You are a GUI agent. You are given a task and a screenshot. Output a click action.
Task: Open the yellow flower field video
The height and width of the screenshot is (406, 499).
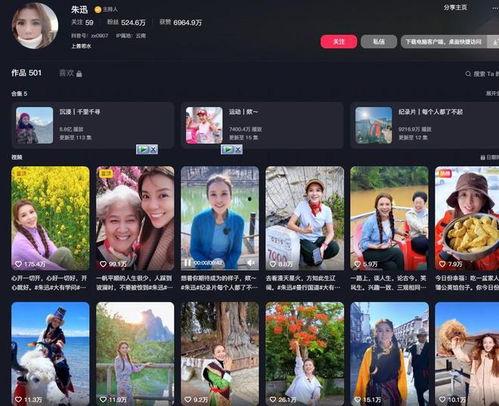point(50,218)
